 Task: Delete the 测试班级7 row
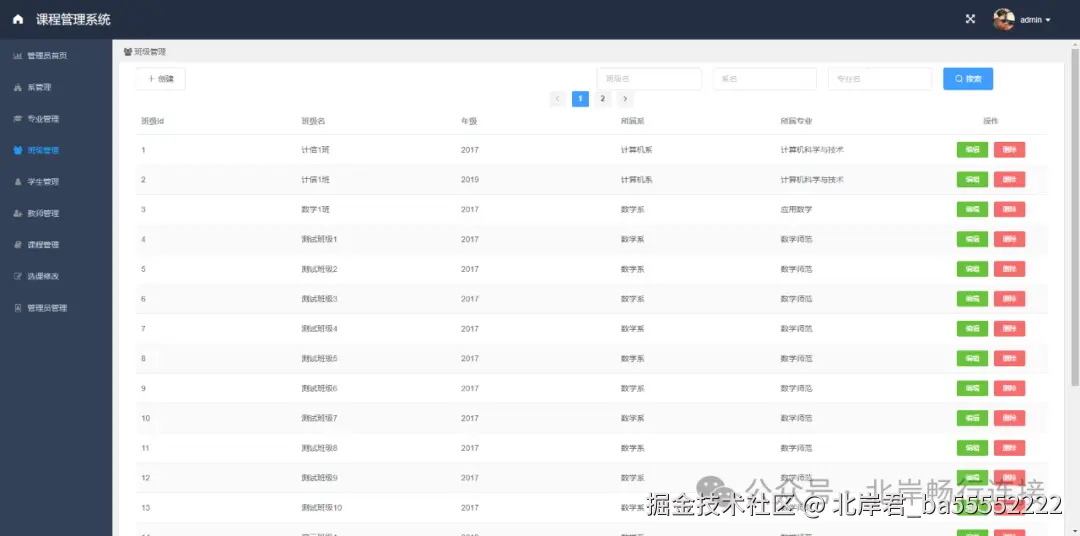pos(1009,418)
